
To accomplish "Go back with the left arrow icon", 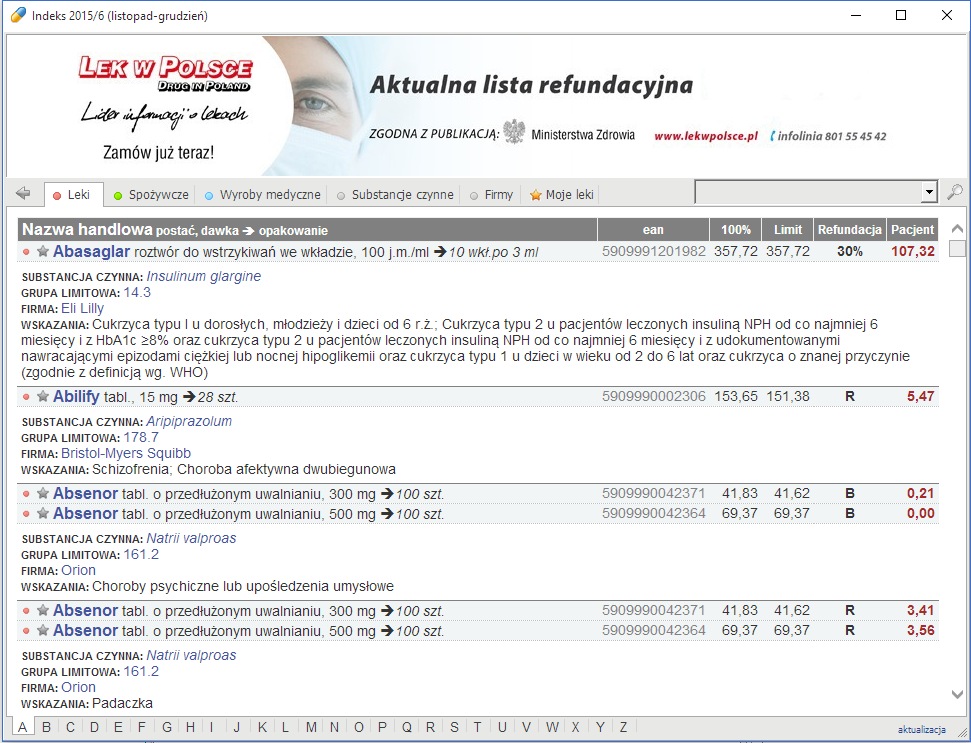I will [23, 193].
